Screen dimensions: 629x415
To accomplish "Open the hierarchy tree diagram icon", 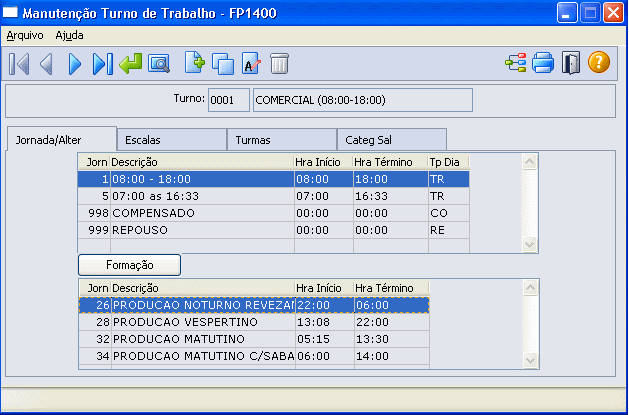I will pyautogui.click(x=515, y=63).
